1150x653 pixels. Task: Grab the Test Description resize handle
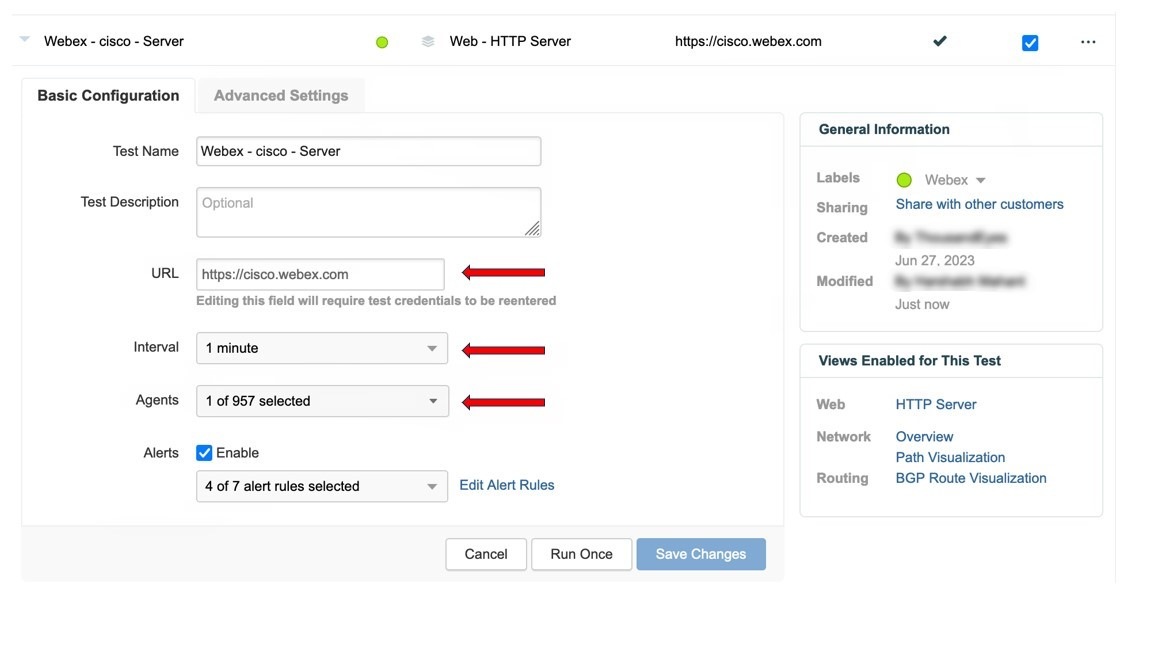pos(533,229)
